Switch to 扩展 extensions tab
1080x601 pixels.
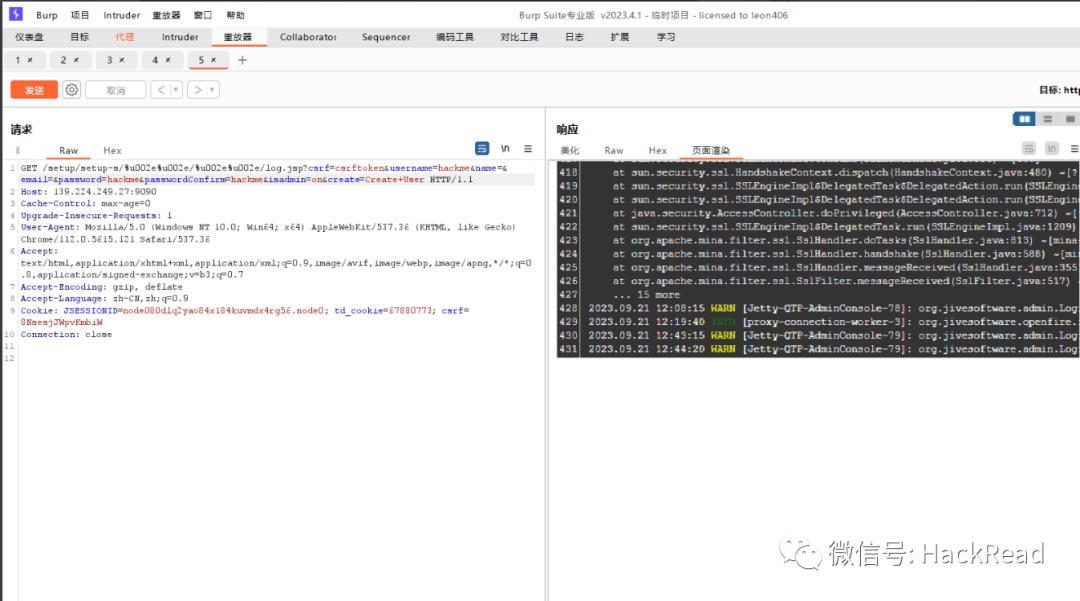coord(620,37)
